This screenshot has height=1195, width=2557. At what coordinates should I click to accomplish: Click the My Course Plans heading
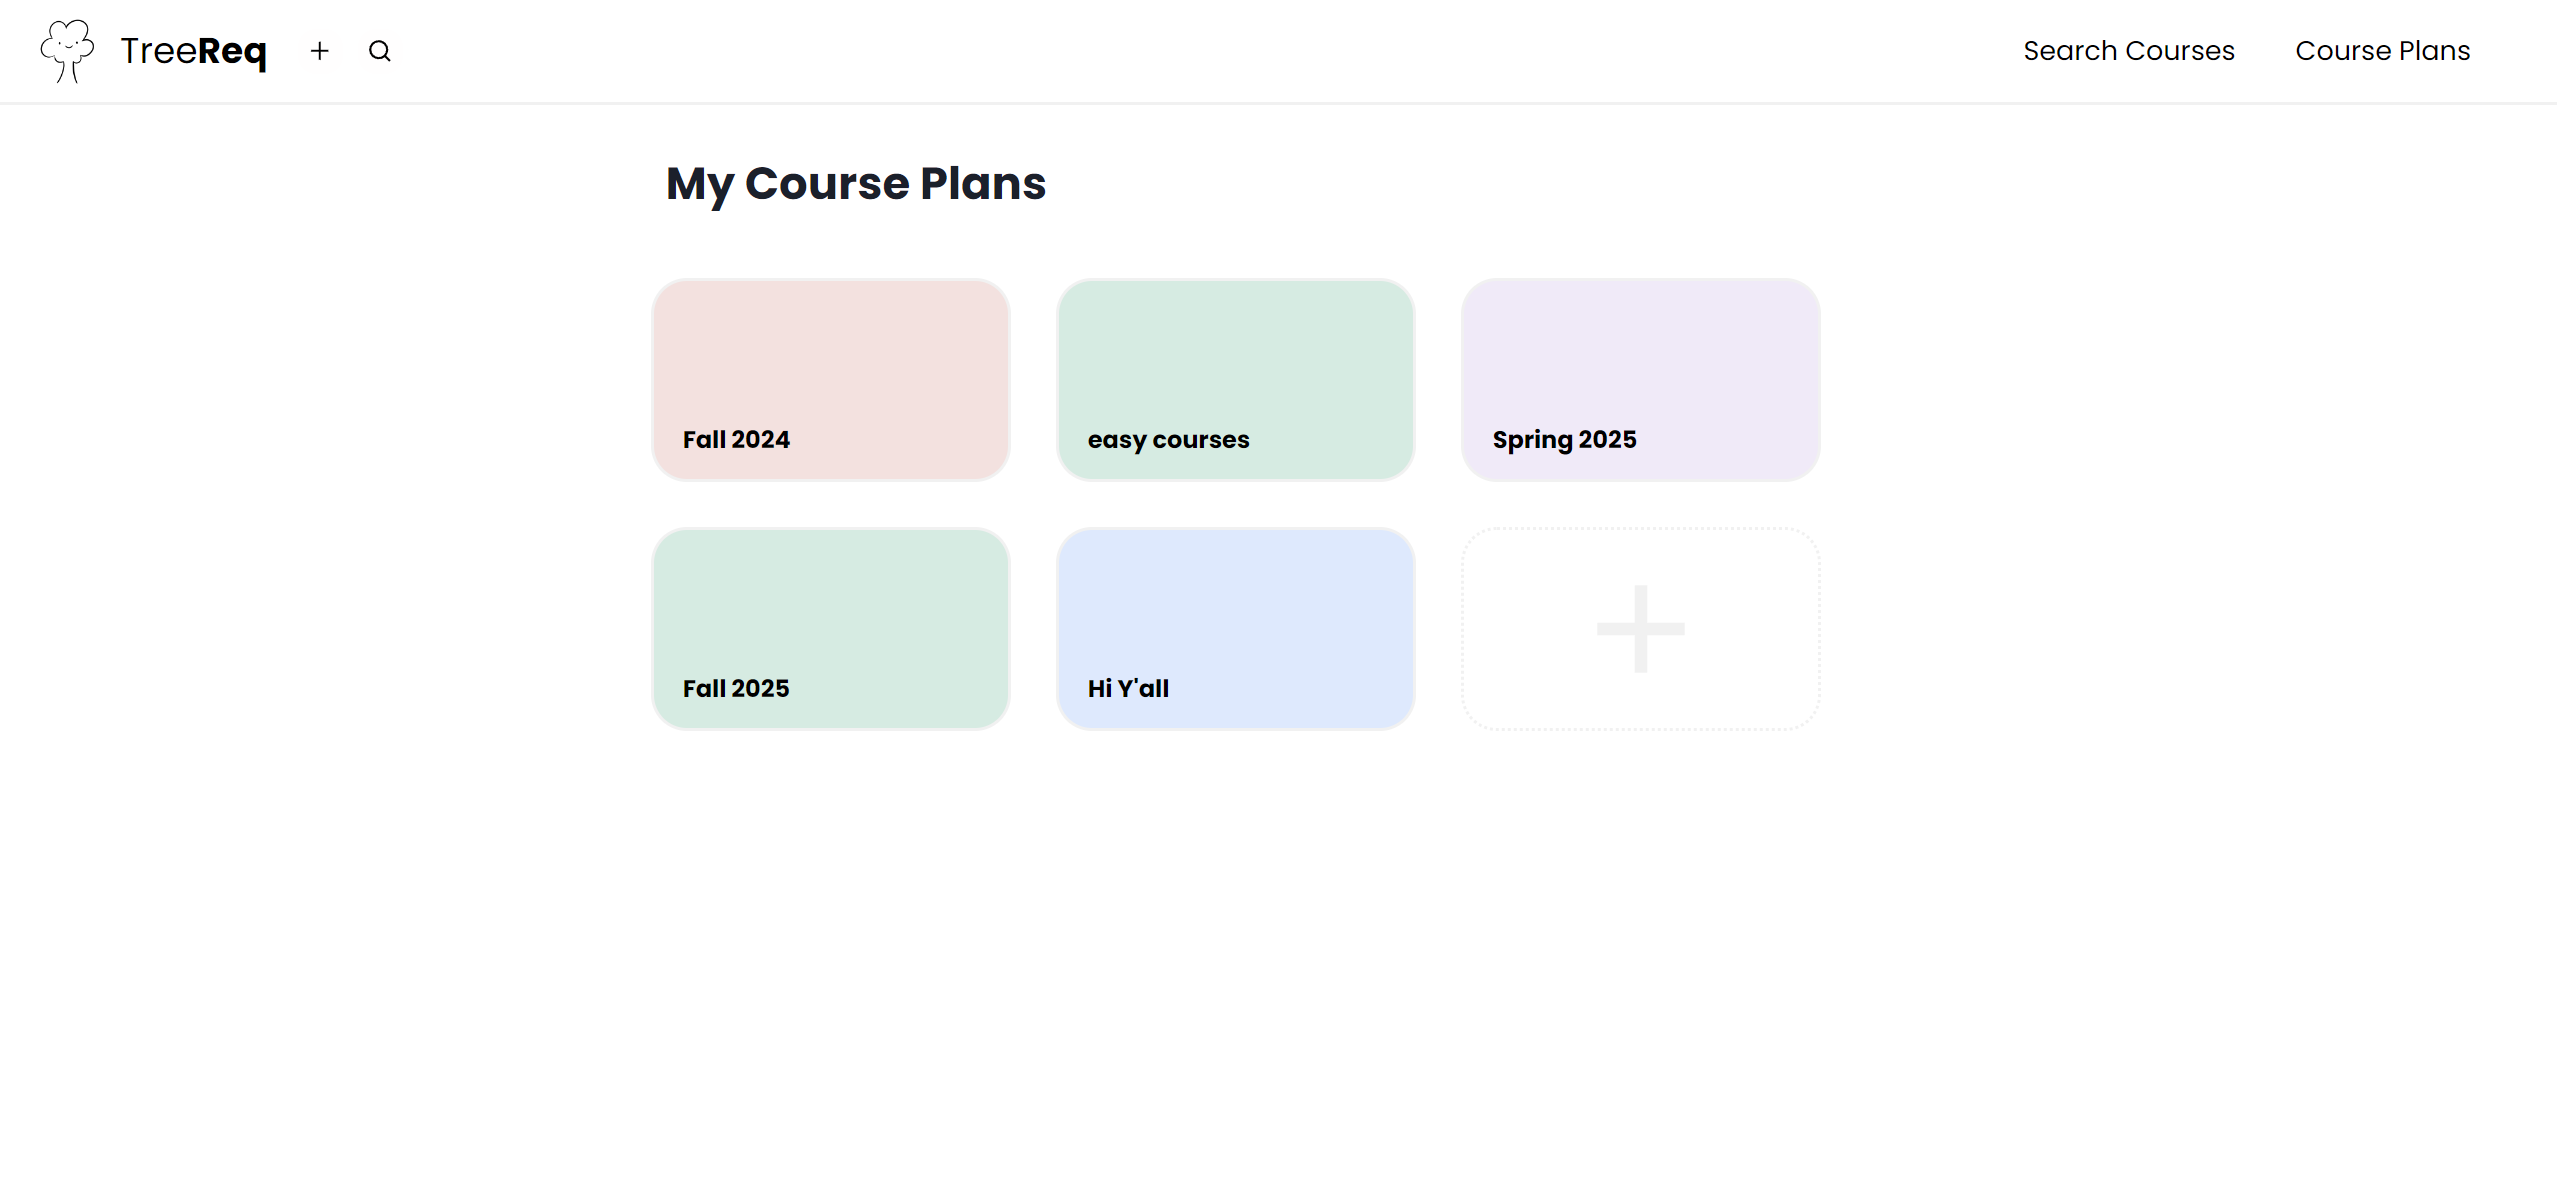click(x=856, y=184)
